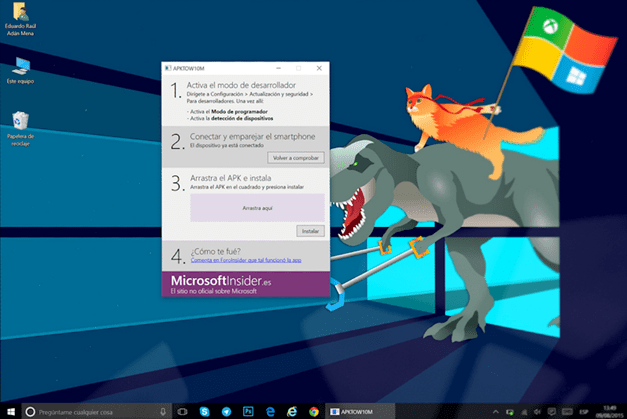Screen dimensions: 627x419
Task: Open the Windows Start menu
Action: pos(11,411)
